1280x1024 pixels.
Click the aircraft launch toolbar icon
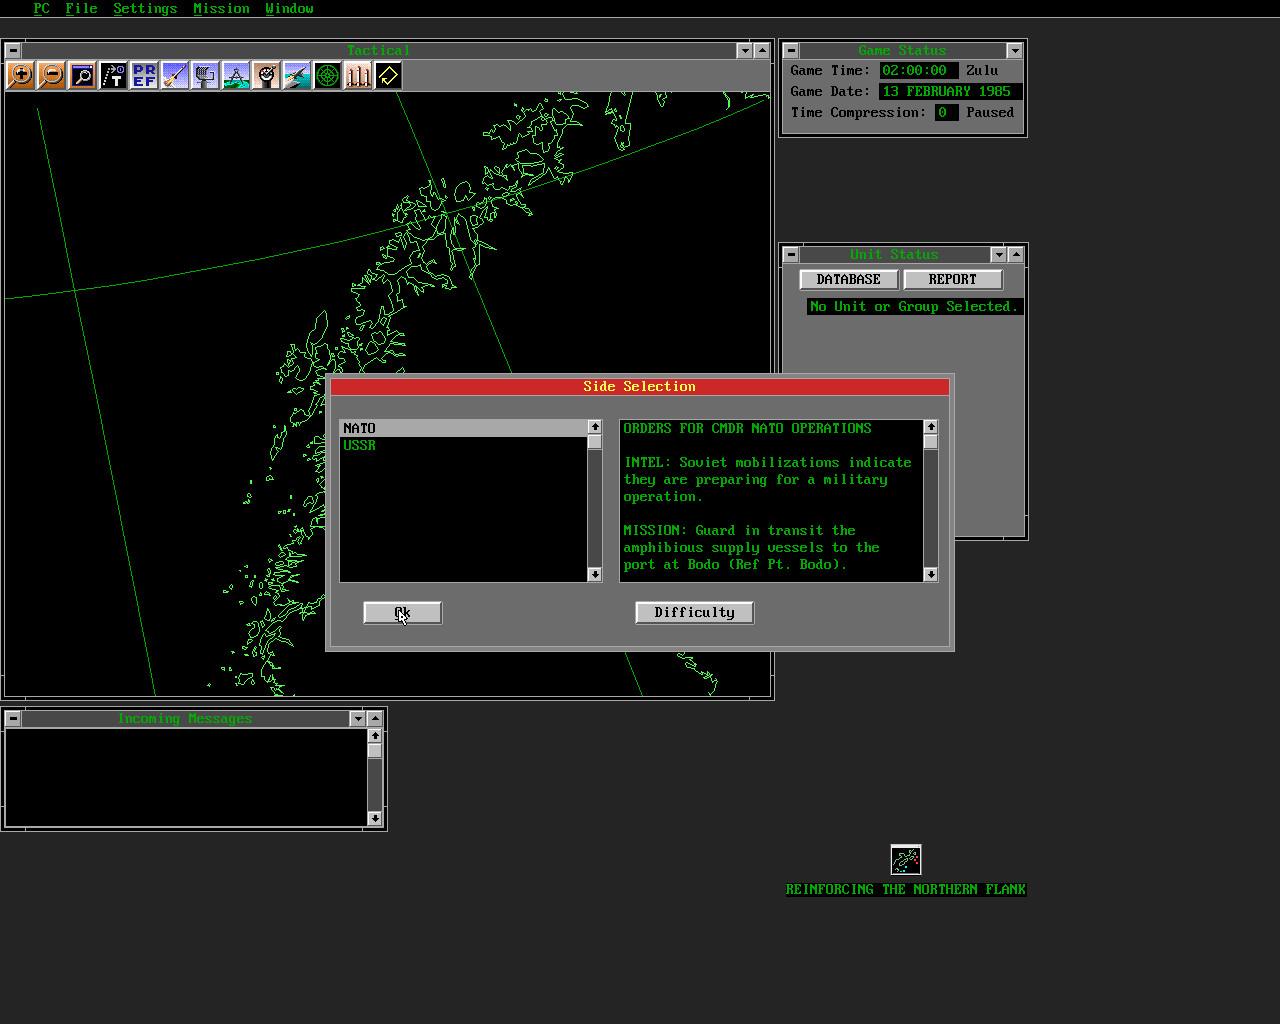pos(297,76)
